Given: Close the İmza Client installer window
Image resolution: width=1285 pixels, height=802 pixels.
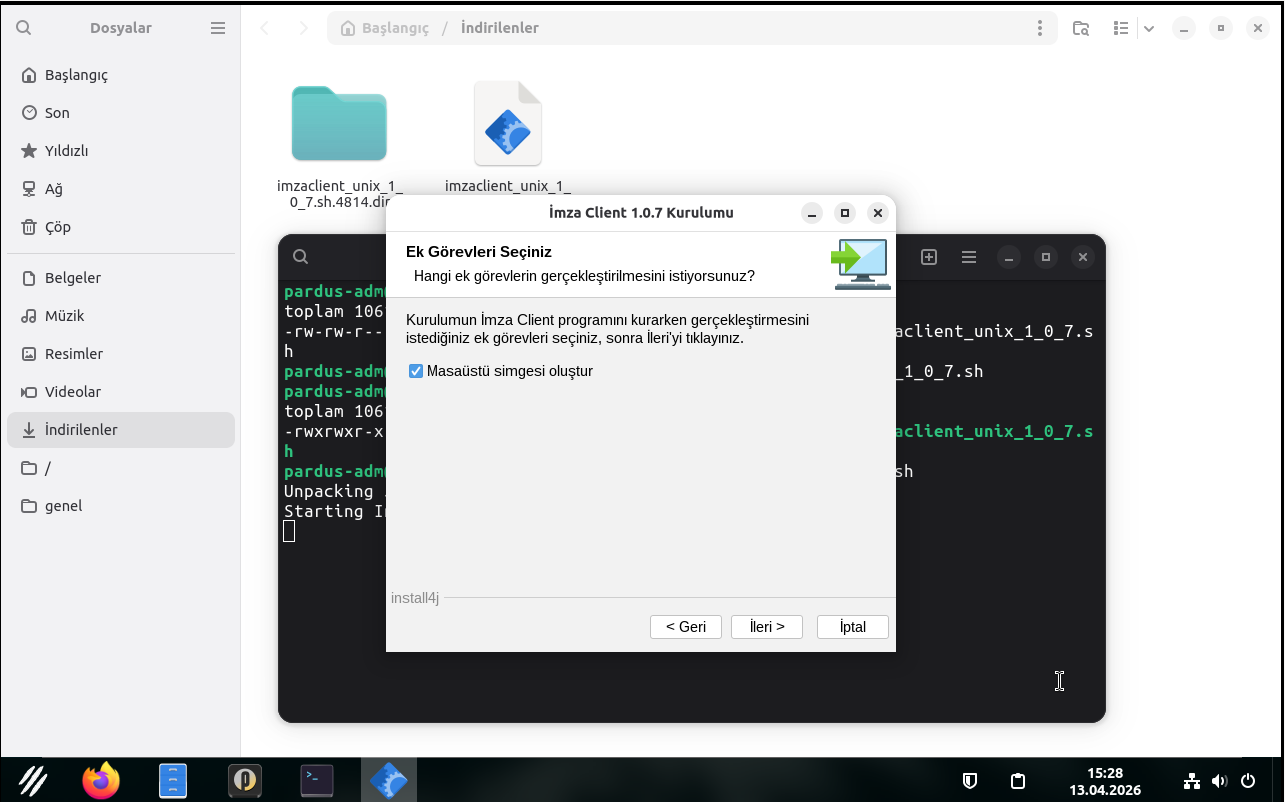Looking at the screenshot, I should click(878, 213).
